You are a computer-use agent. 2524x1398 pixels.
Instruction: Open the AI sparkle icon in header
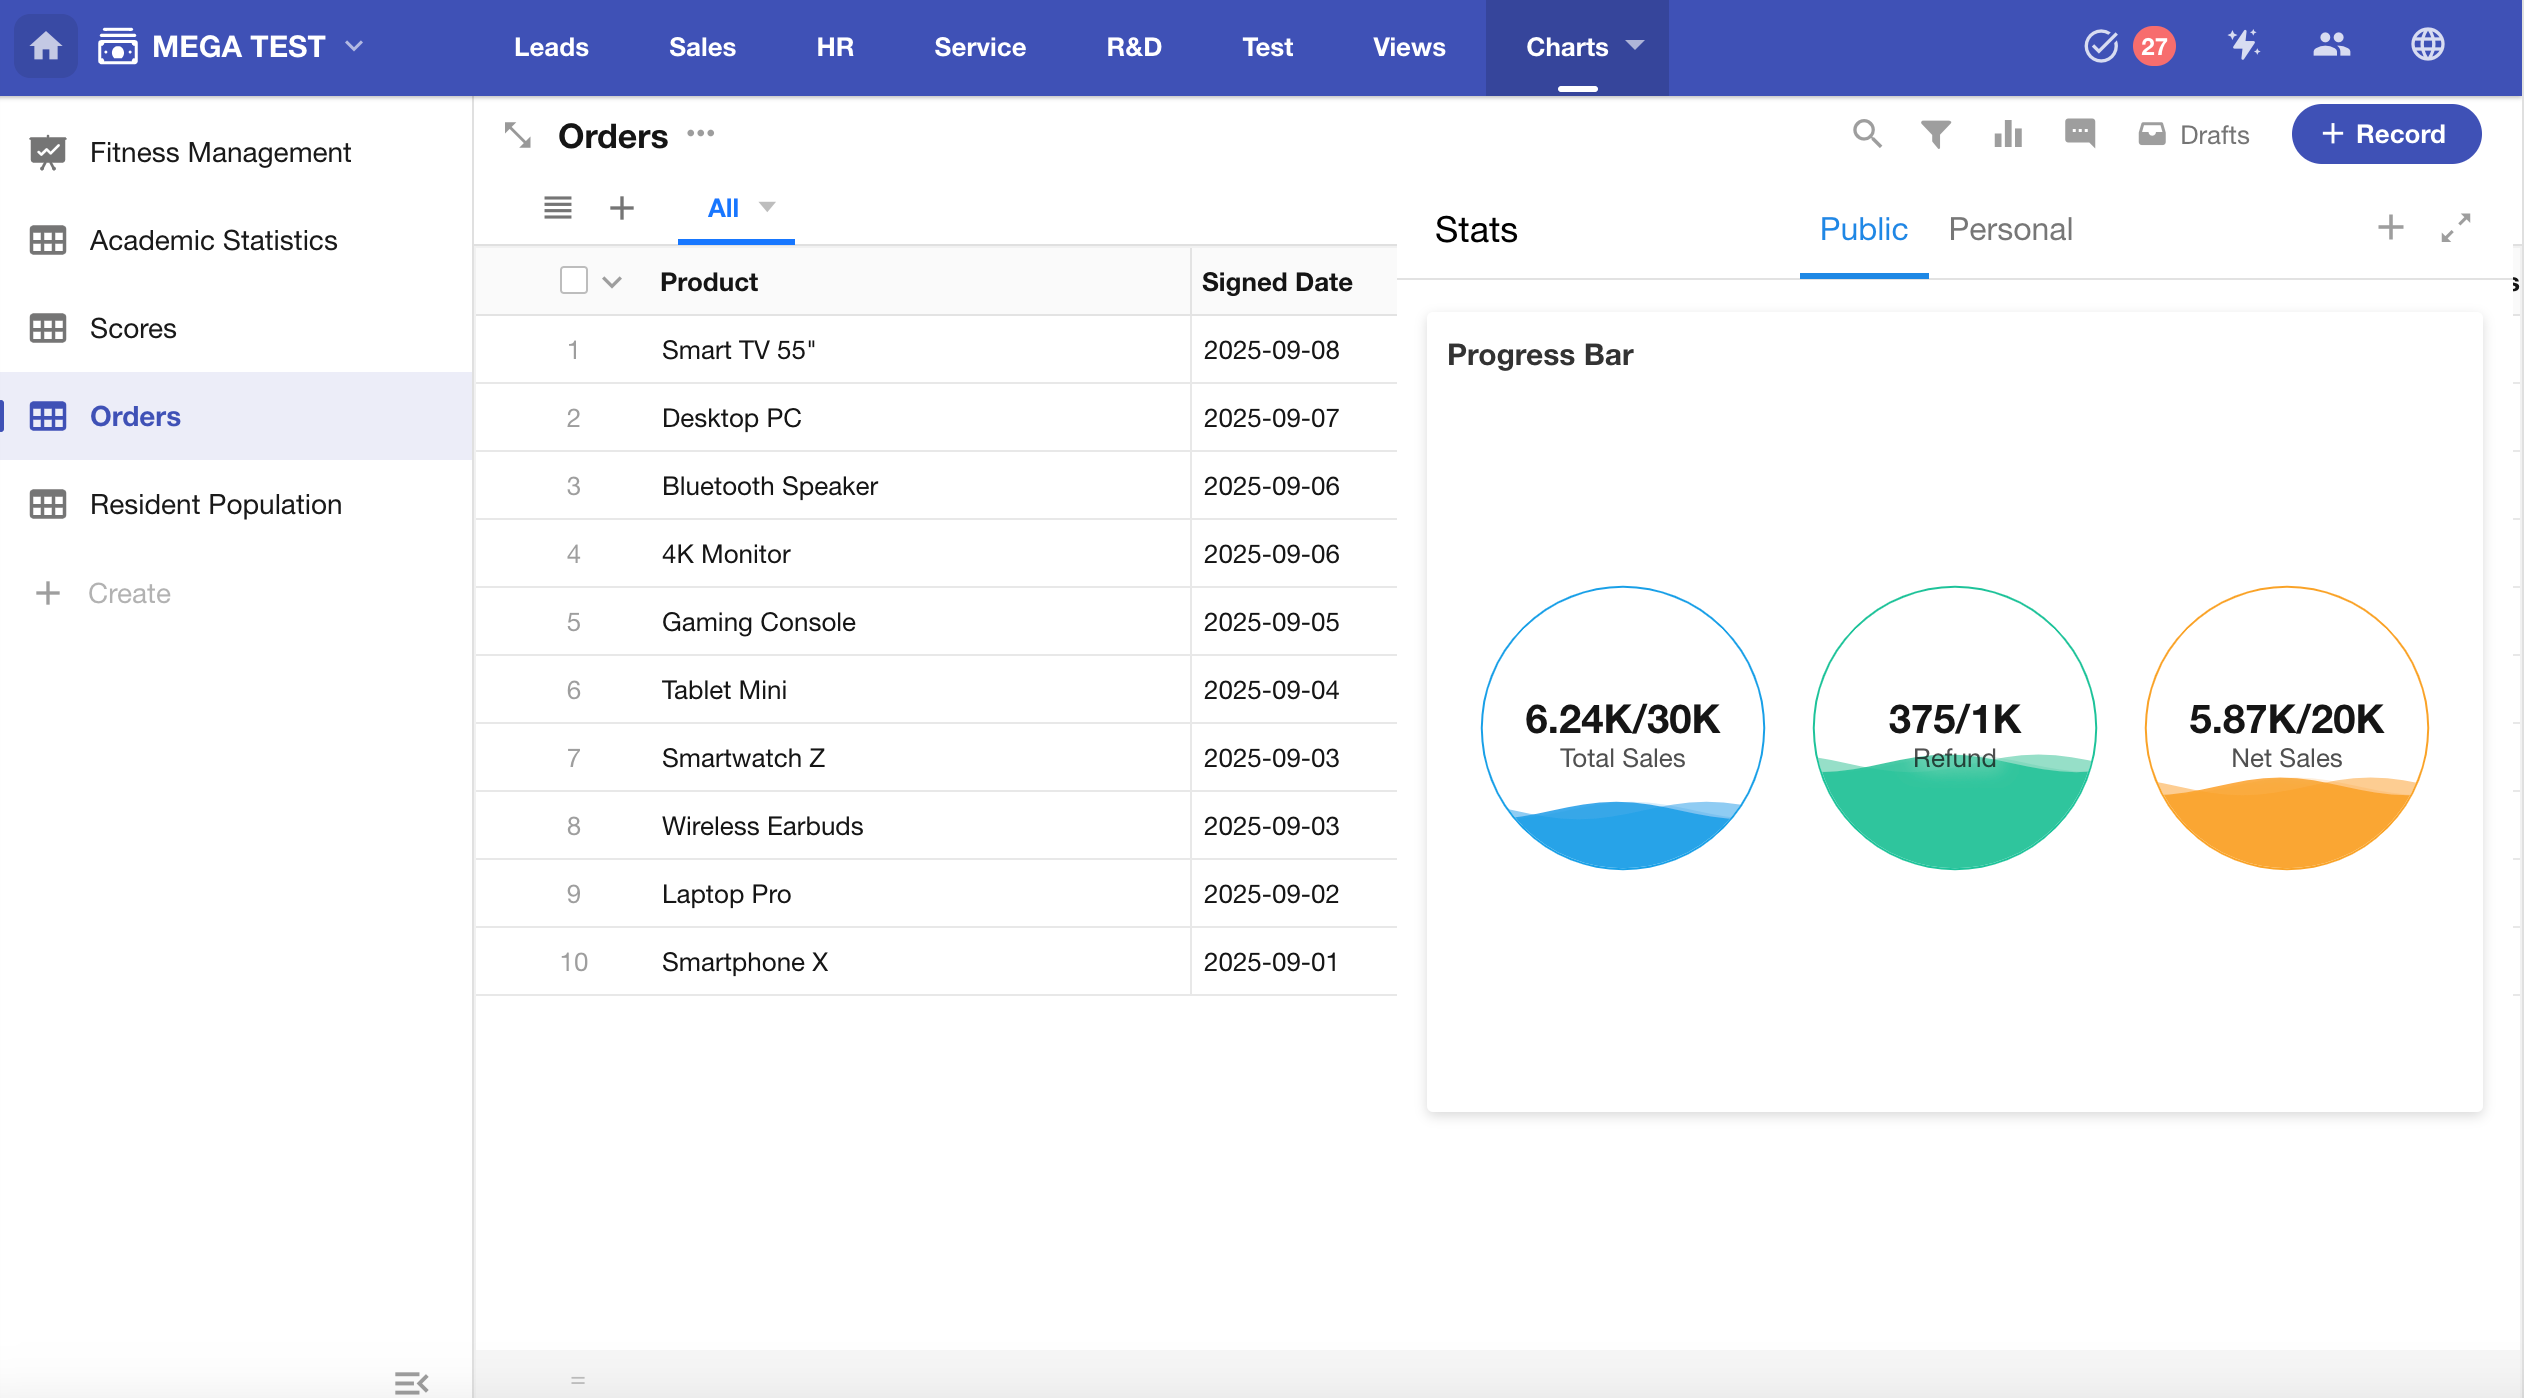pos(2243,46)
